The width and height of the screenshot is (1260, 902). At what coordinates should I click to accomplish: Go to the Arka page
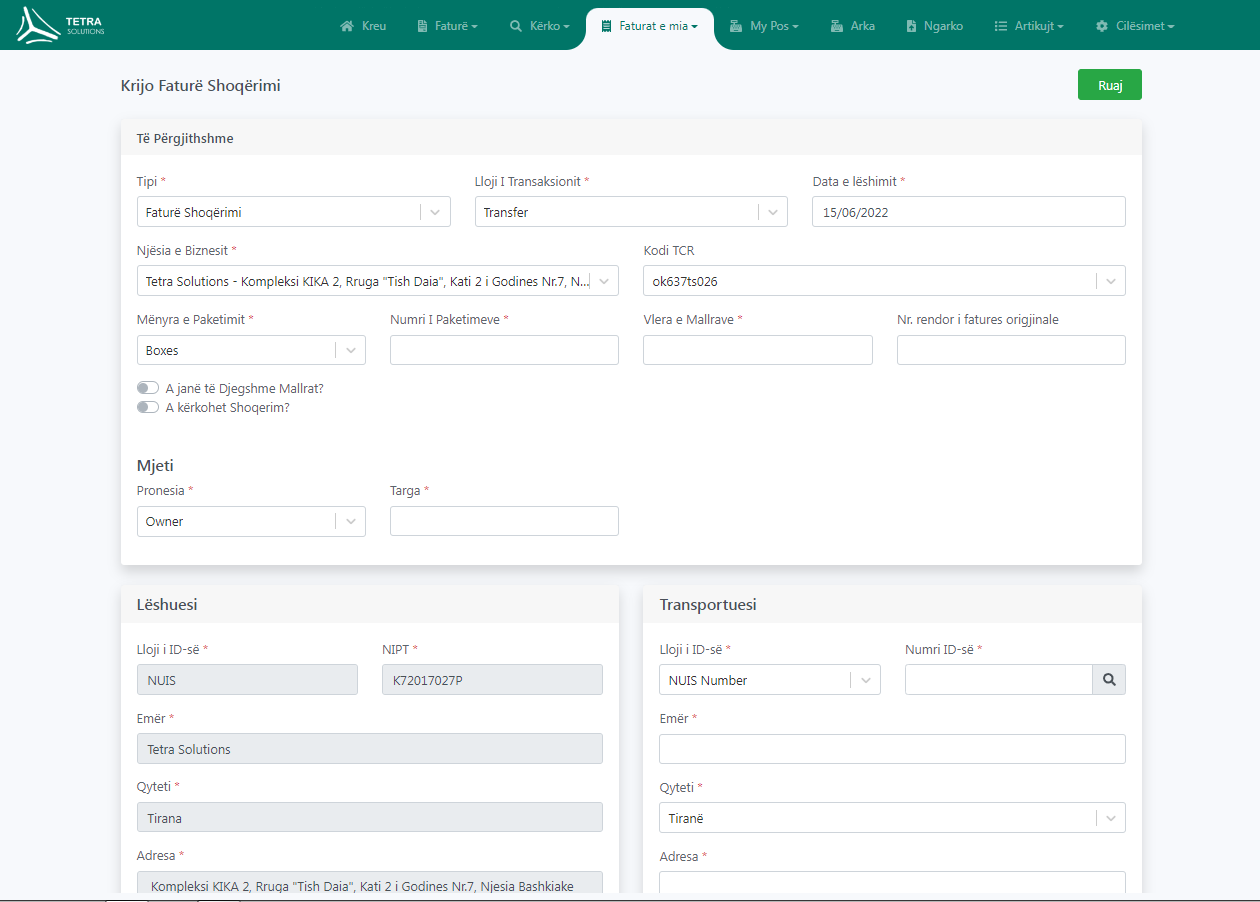click(852, 26)
